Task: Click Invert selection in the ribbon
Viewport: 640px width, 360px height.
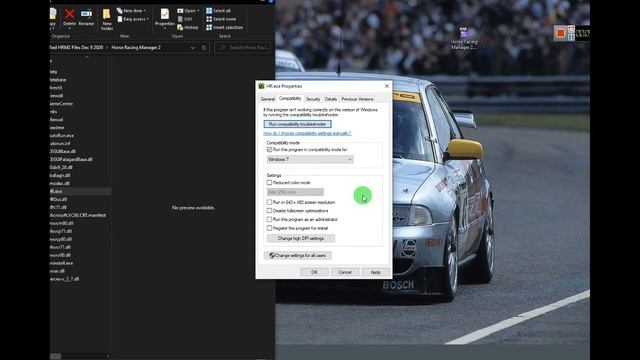Action: pyautogui.click(x=224, y=27)
